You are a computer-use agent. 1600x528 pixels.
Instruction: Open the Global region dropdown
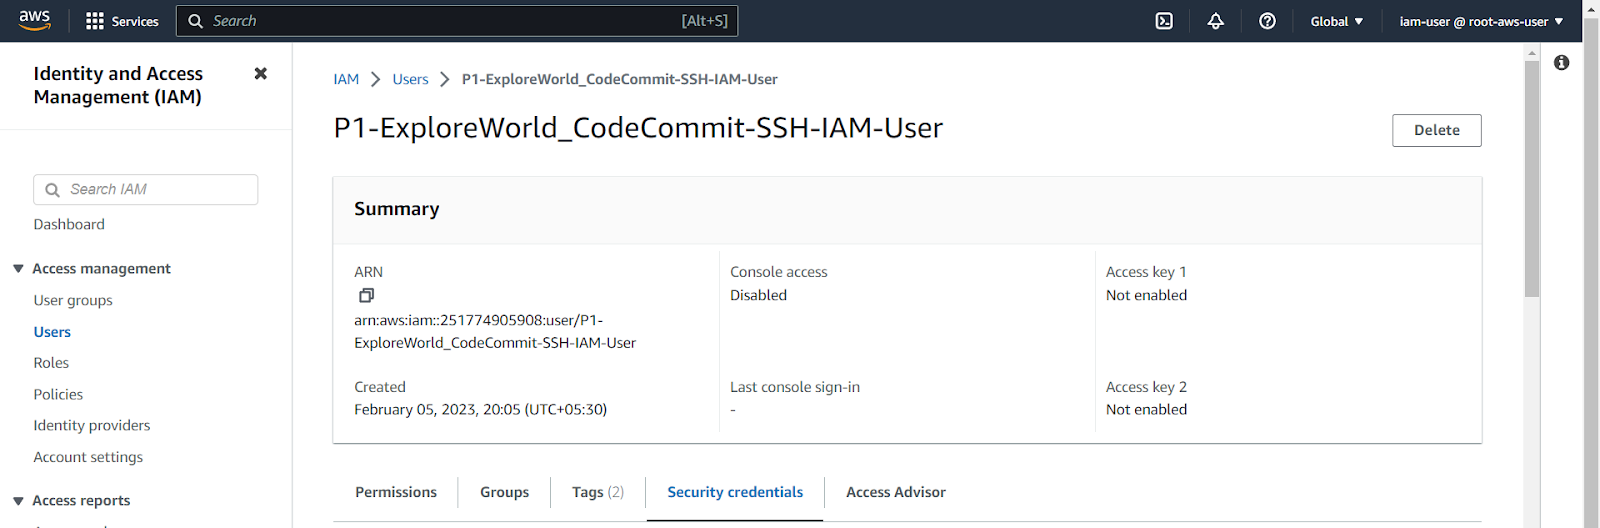tap(1337, 21)
